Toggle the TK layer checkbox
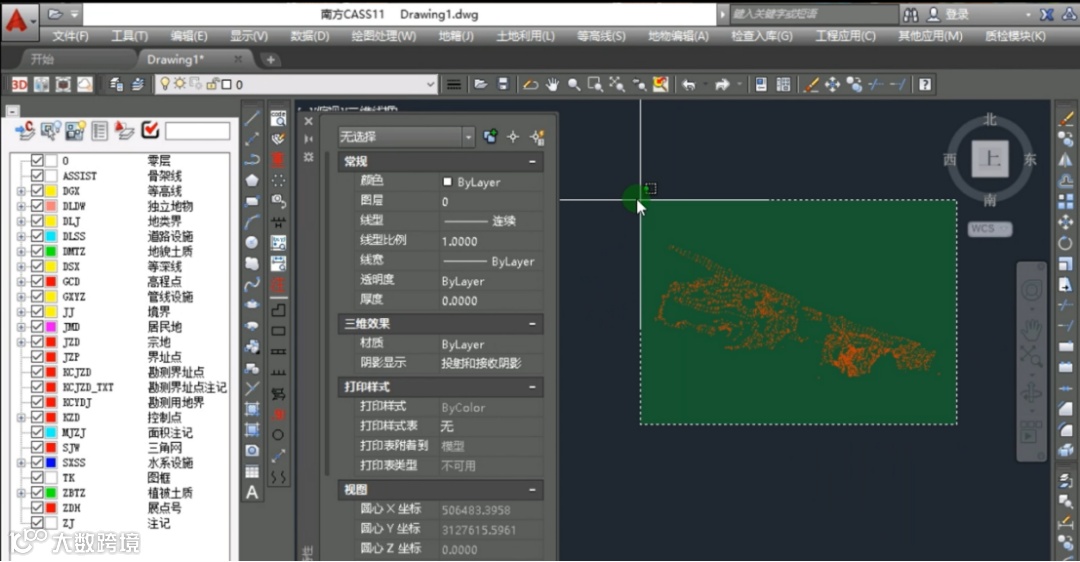The width and height of the screenshot is (1080, 562). [37, 478]
